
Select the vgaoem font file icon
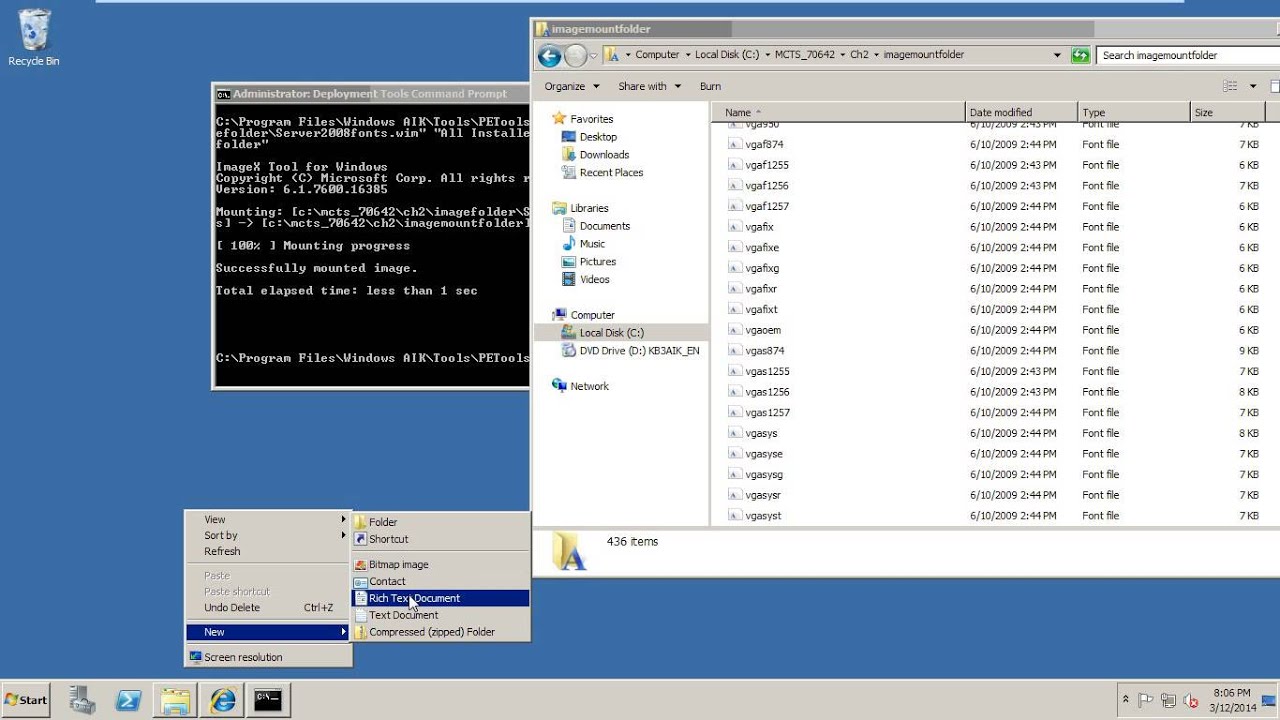(735, 330)
